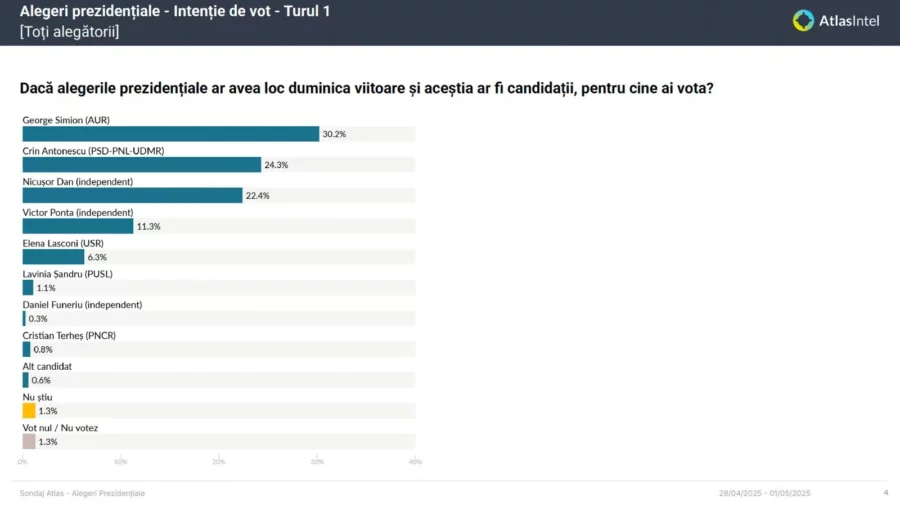Viewport: 900px width, 506px height.
Task: Click the AtlasIntel logo icon
Action: [x=804, y=20]
